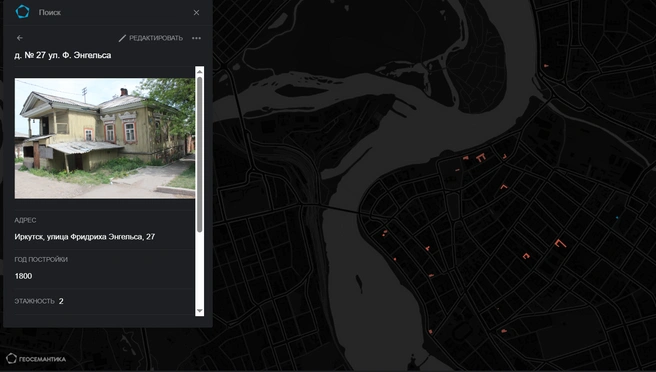The height and width of the screenshot is (372, 656).
Task: Click the РЕДАКТИРОВАТЬ edit button
Action: 151,38
